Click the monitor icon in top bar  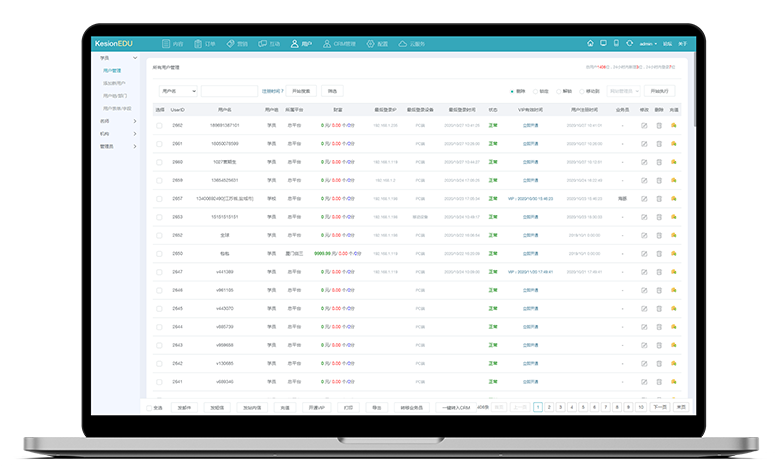click(x=603, y=44)
